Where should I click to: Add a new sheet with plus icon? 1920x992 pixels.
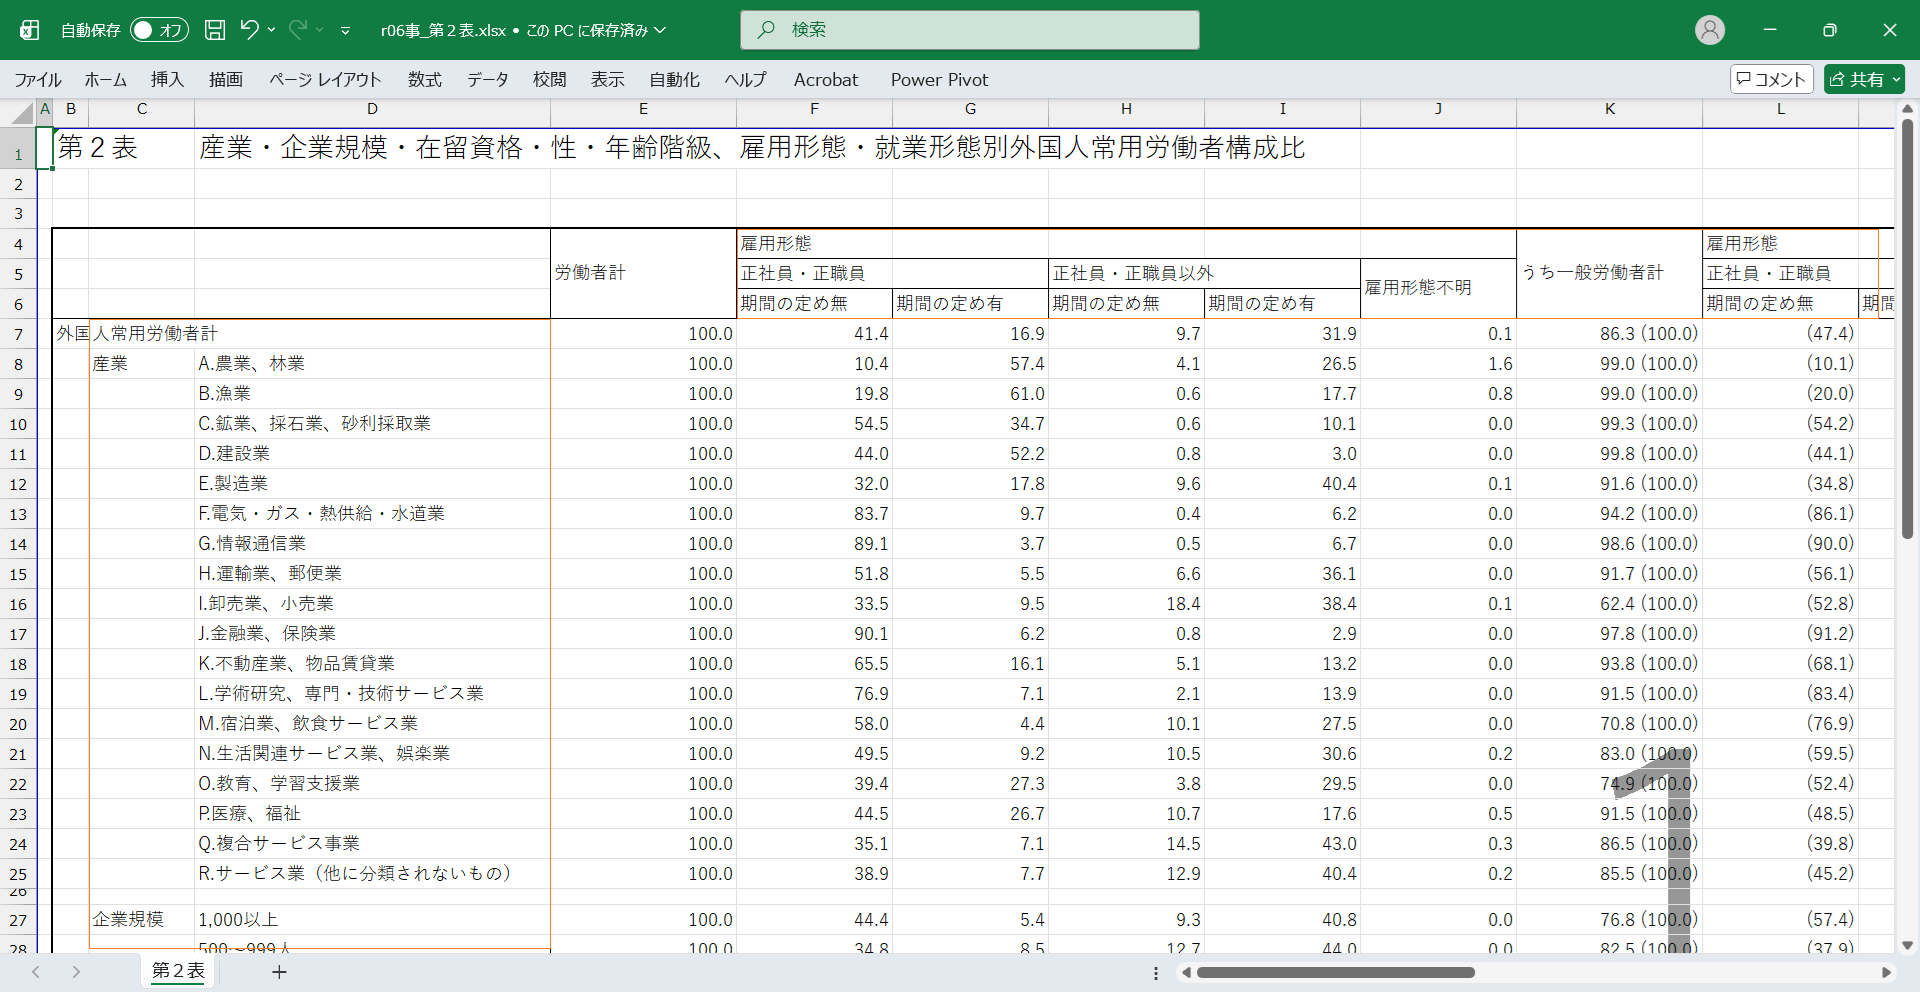click(279, 972)
